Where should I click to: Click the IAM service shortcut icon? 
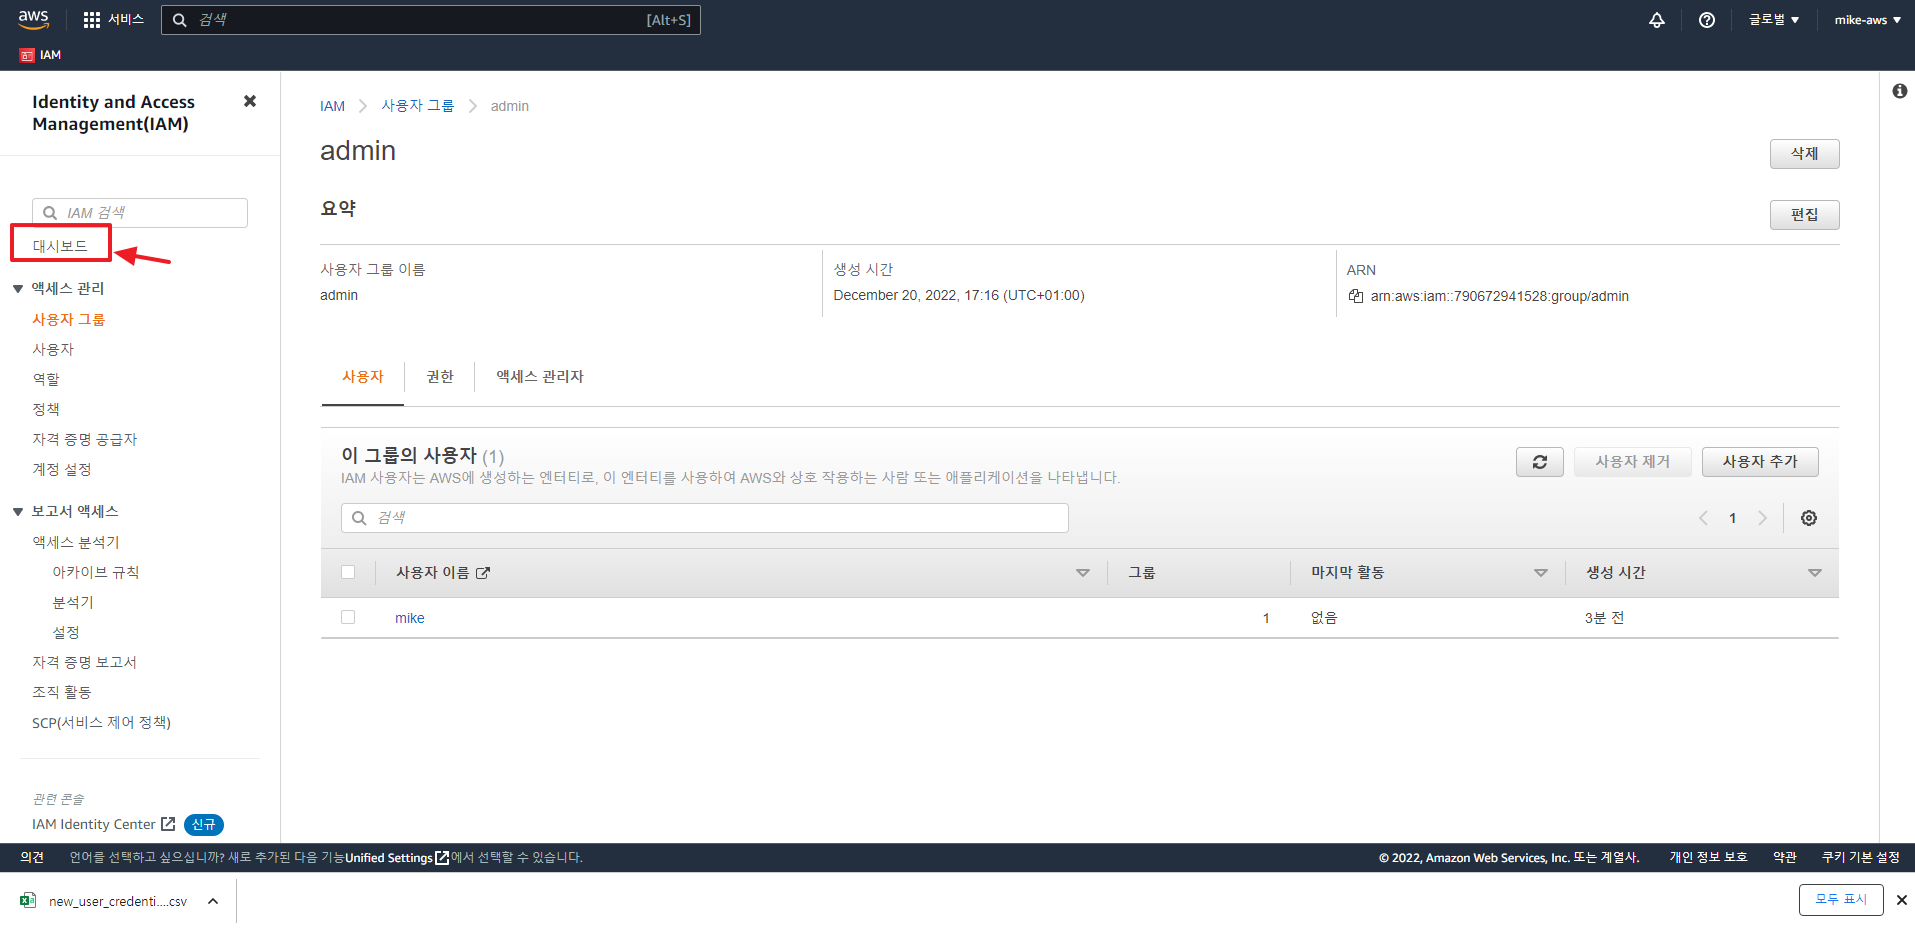27,55
